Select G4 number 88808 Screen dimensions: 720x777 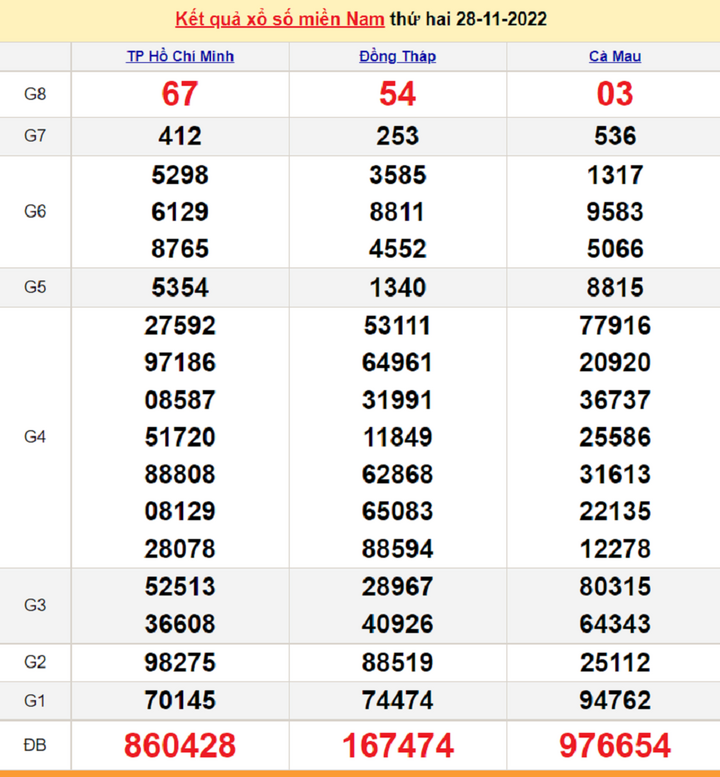point(180,474)
